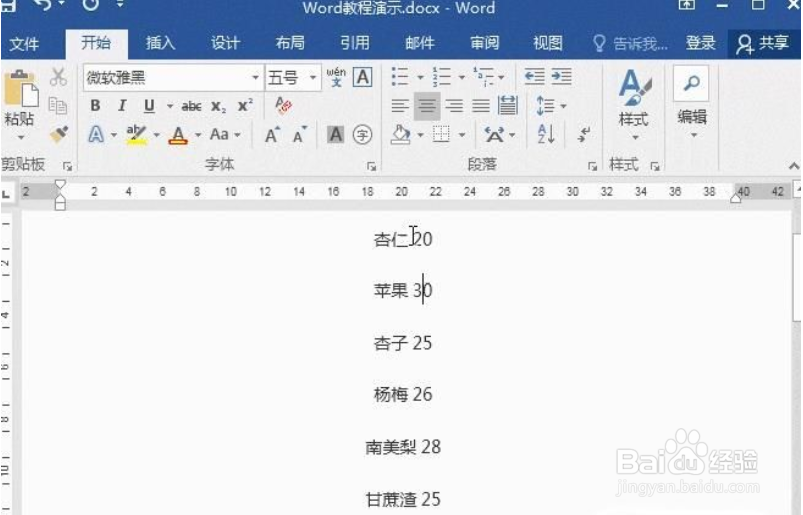This screenshot has width=803, height=515.
Task: Apply the red font color
Action: tap(178, 135)
